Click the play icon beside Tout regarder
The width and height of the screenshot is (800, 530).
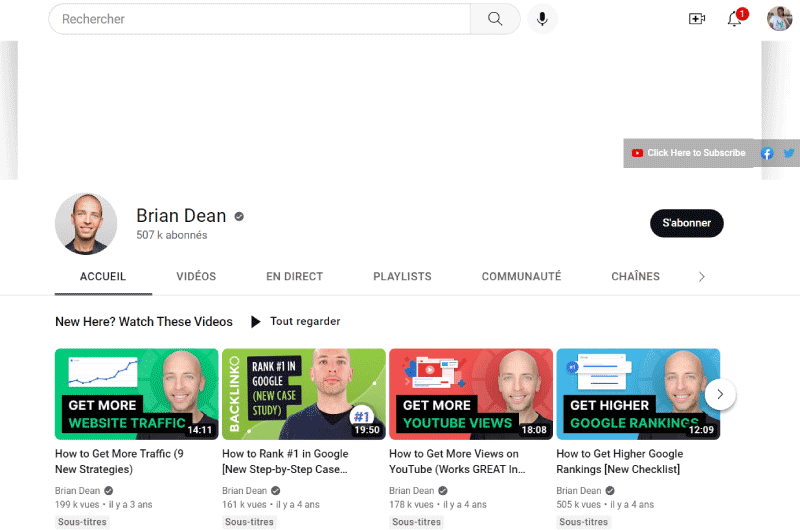tap(256, 322)
